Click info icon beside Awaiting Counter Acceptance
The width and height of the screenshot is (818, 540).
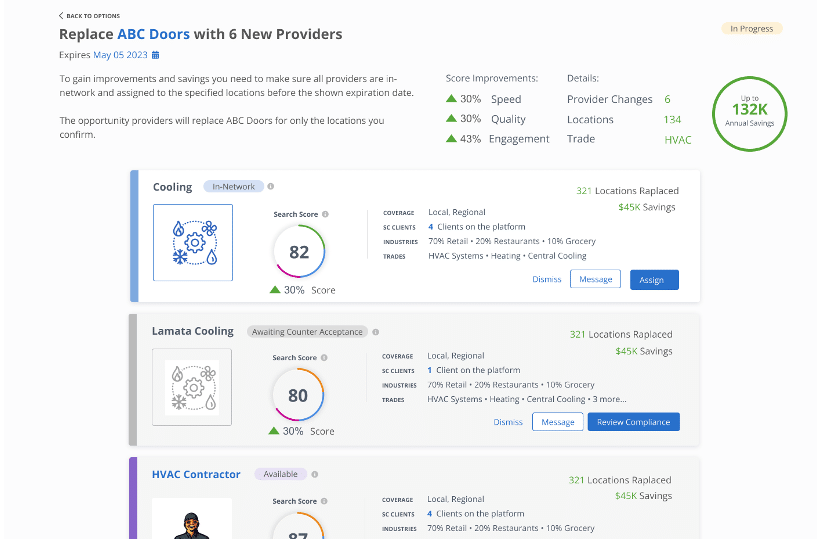pyautogui.click(x=375, y=331)
